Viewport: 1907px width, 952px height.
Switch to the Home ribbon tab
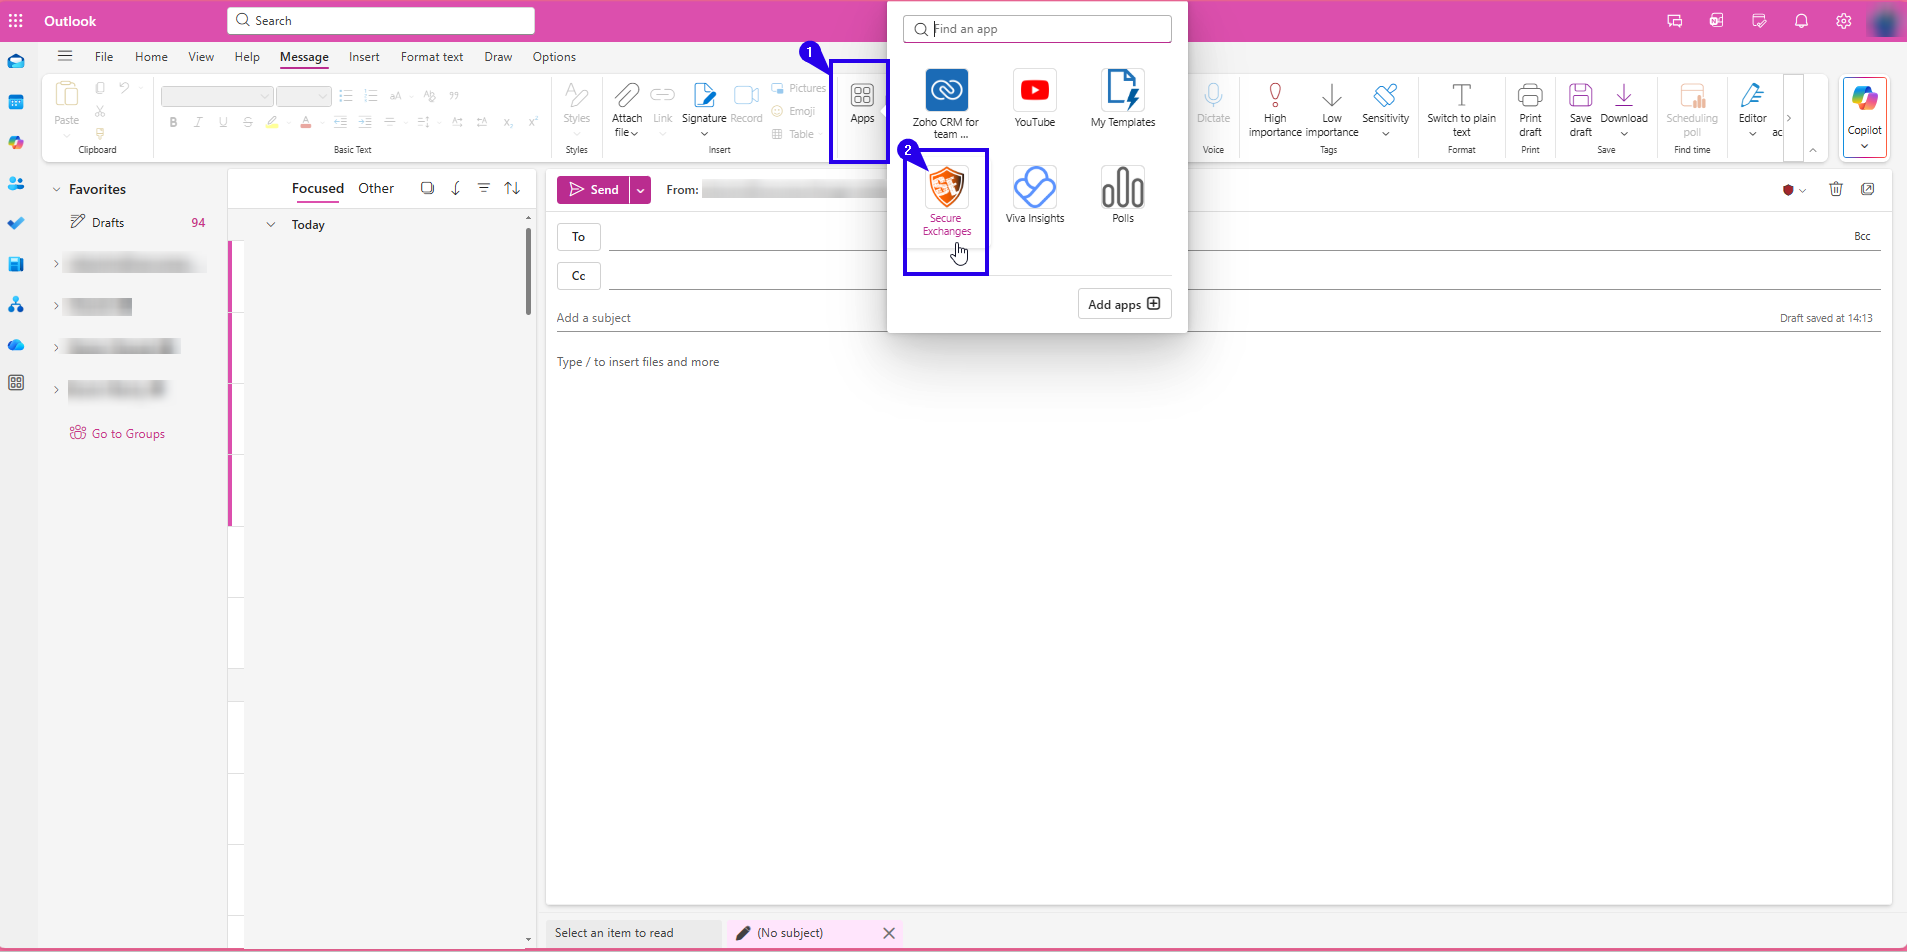(x=151, y=57)
